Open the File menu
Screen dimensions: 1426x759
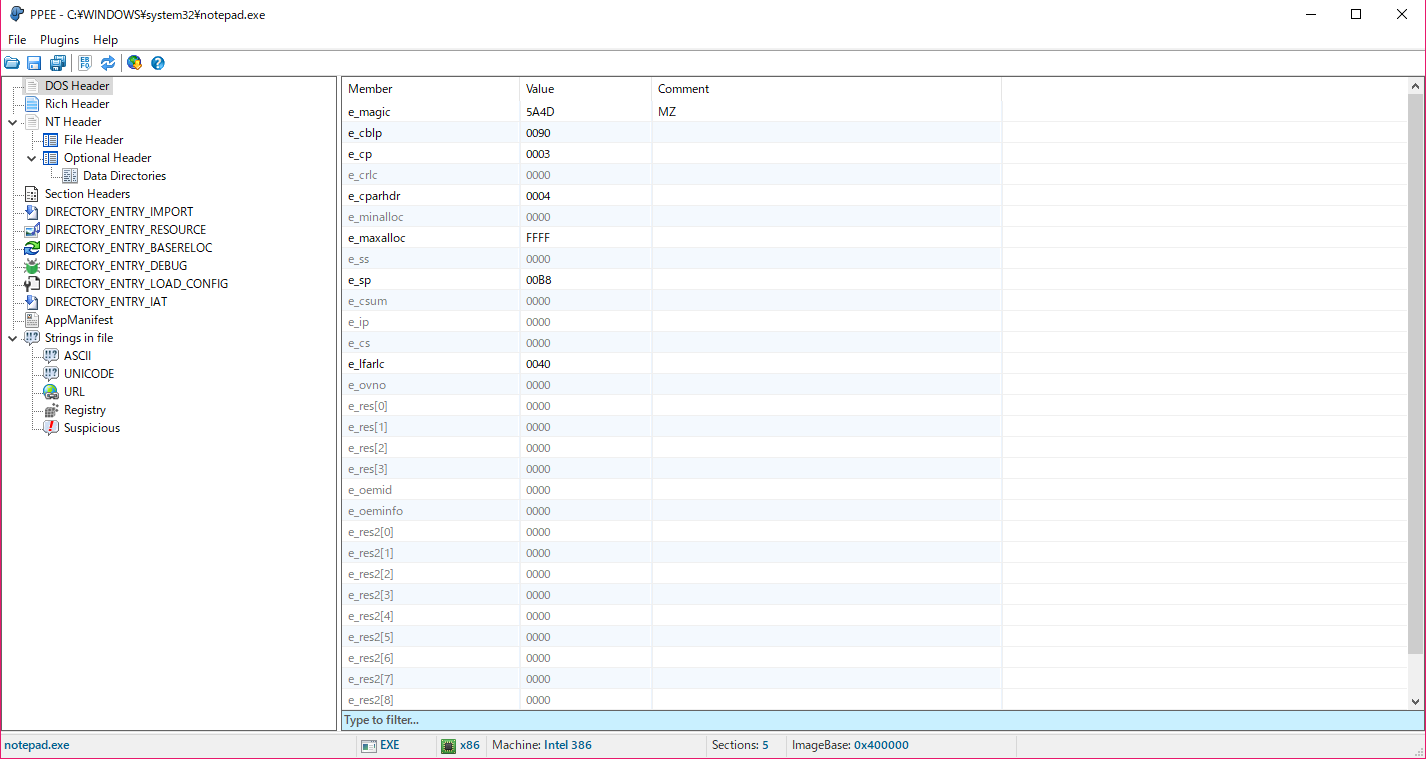coord(17,39)
